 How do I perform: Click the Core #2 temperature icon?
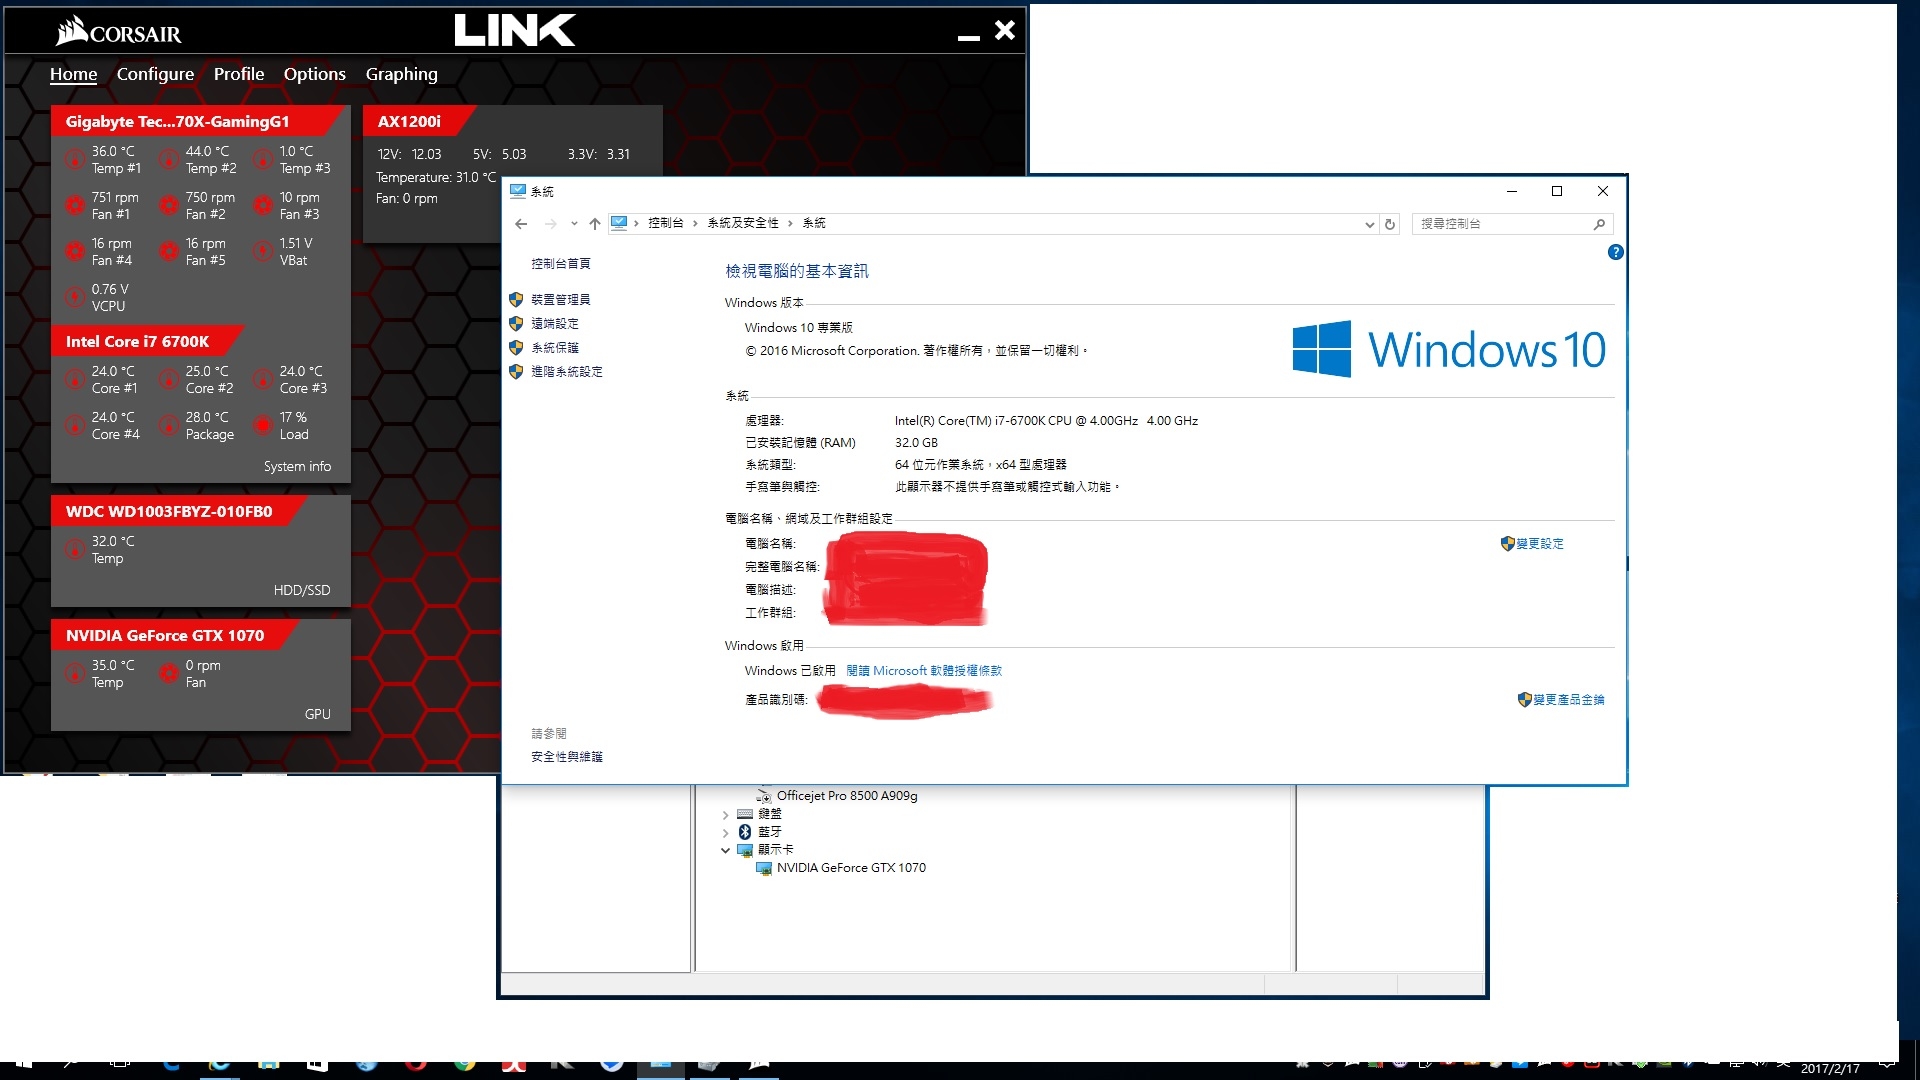click(x=169, y=379)
